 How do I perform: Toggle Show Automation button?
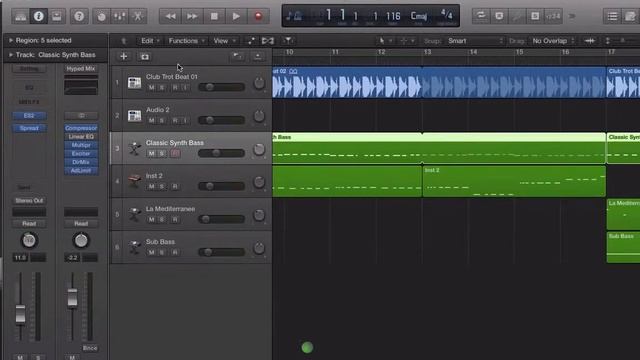pos(251,41)
